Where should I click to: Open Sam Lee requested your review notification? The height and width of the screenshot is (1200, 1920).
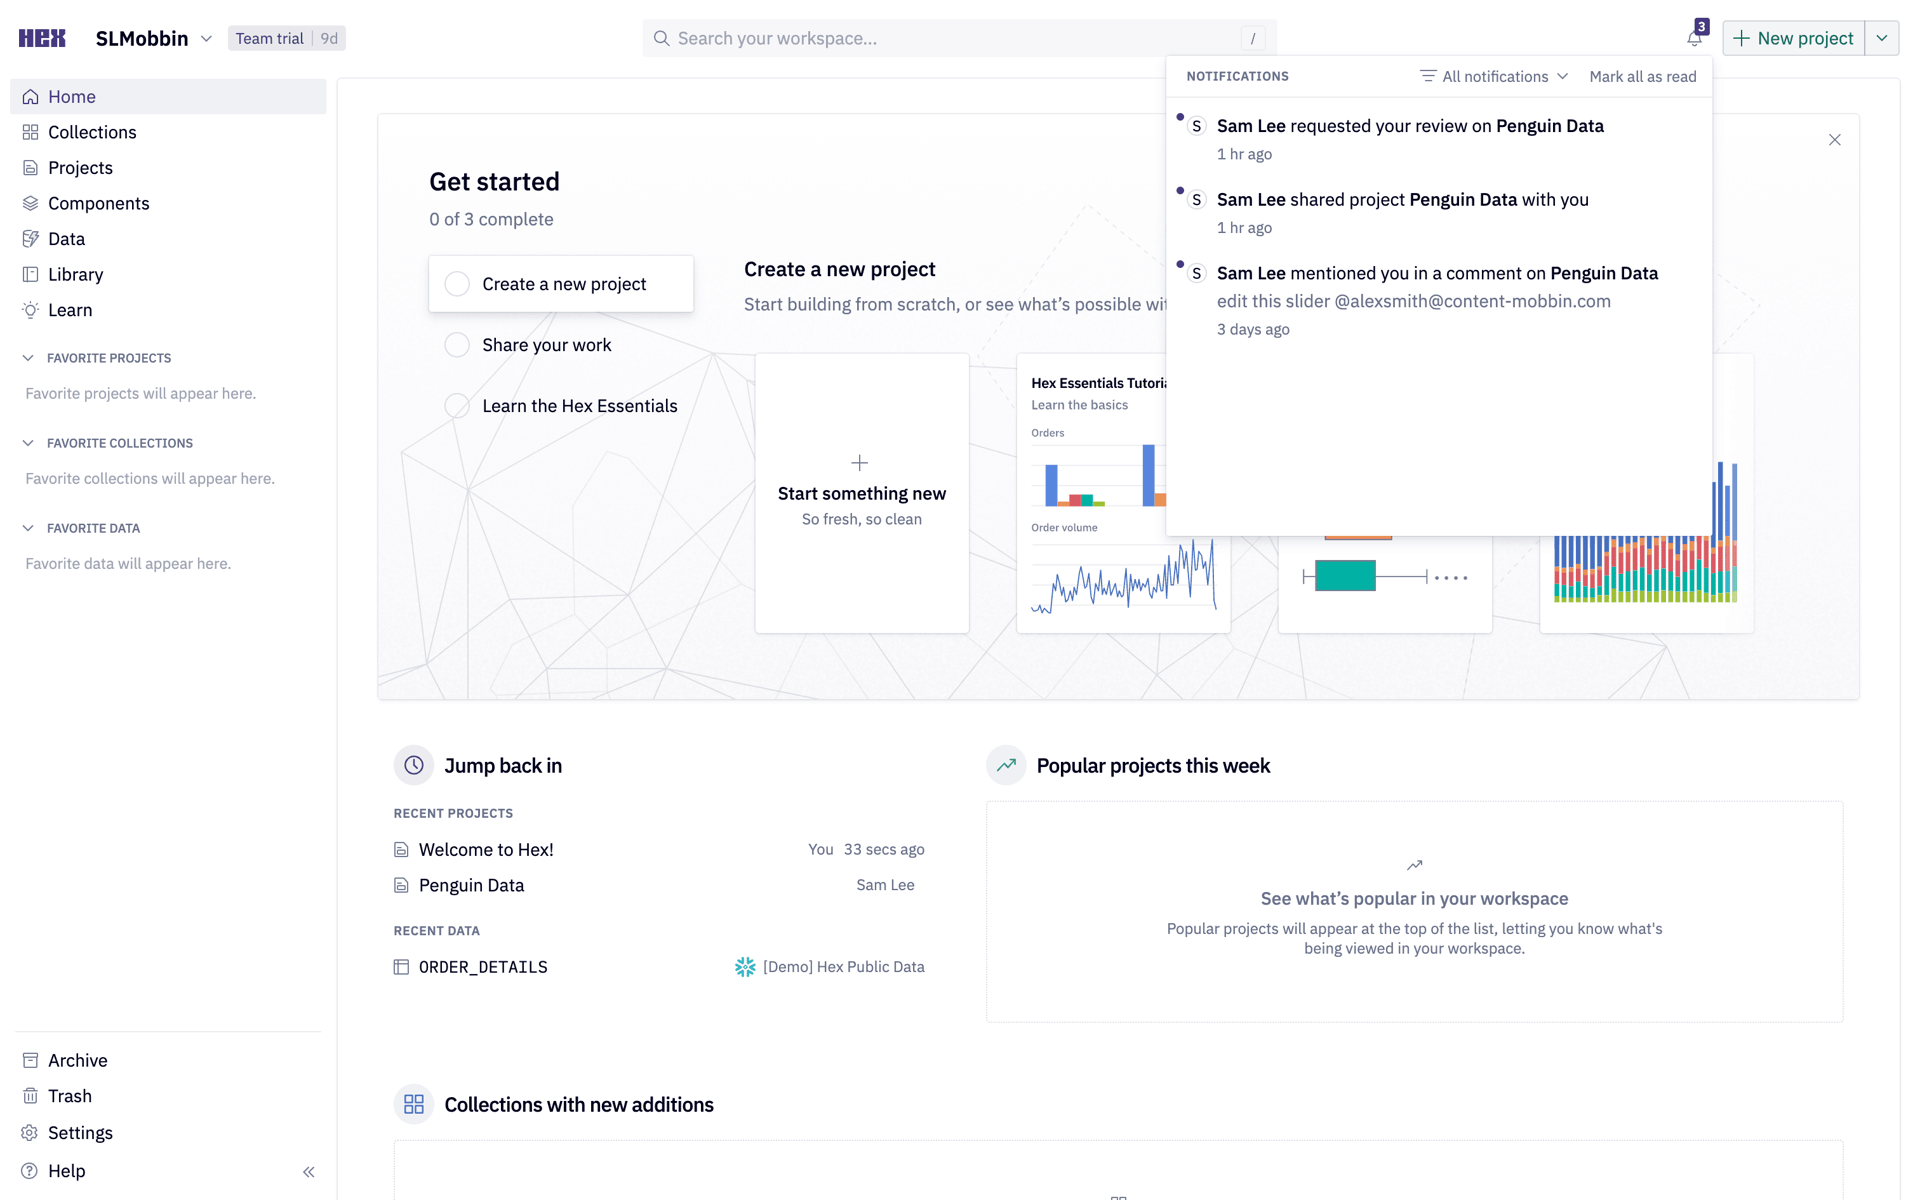point(1439,139)
